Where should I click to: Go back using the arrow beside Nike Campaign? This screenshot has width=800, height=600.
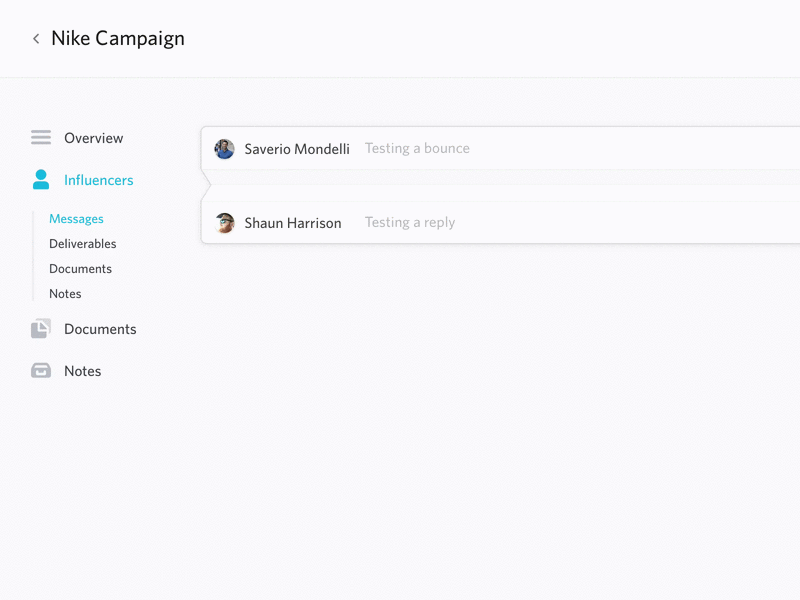tap(36, 39)
